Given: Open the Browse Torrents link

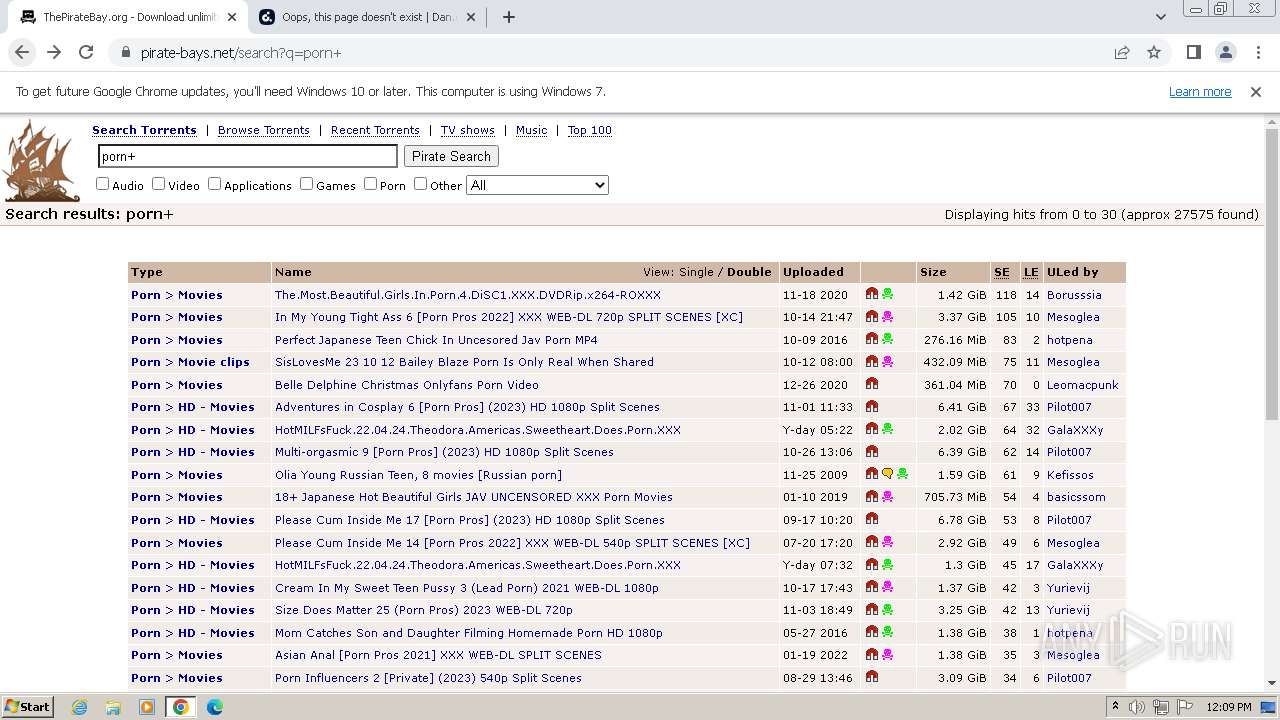Looking at the screenshot, I should tap(264, 130).
